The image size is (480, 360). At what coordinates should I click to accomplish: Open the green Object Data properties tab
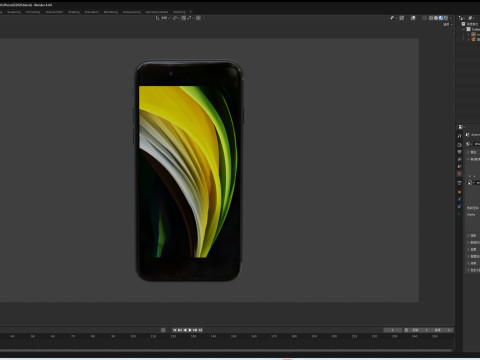(459, 214)
